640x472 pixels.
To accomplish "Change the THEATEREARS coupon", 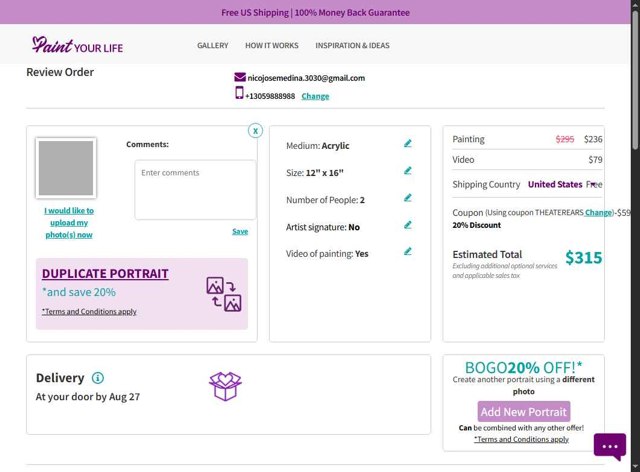I will click(598, 213).
